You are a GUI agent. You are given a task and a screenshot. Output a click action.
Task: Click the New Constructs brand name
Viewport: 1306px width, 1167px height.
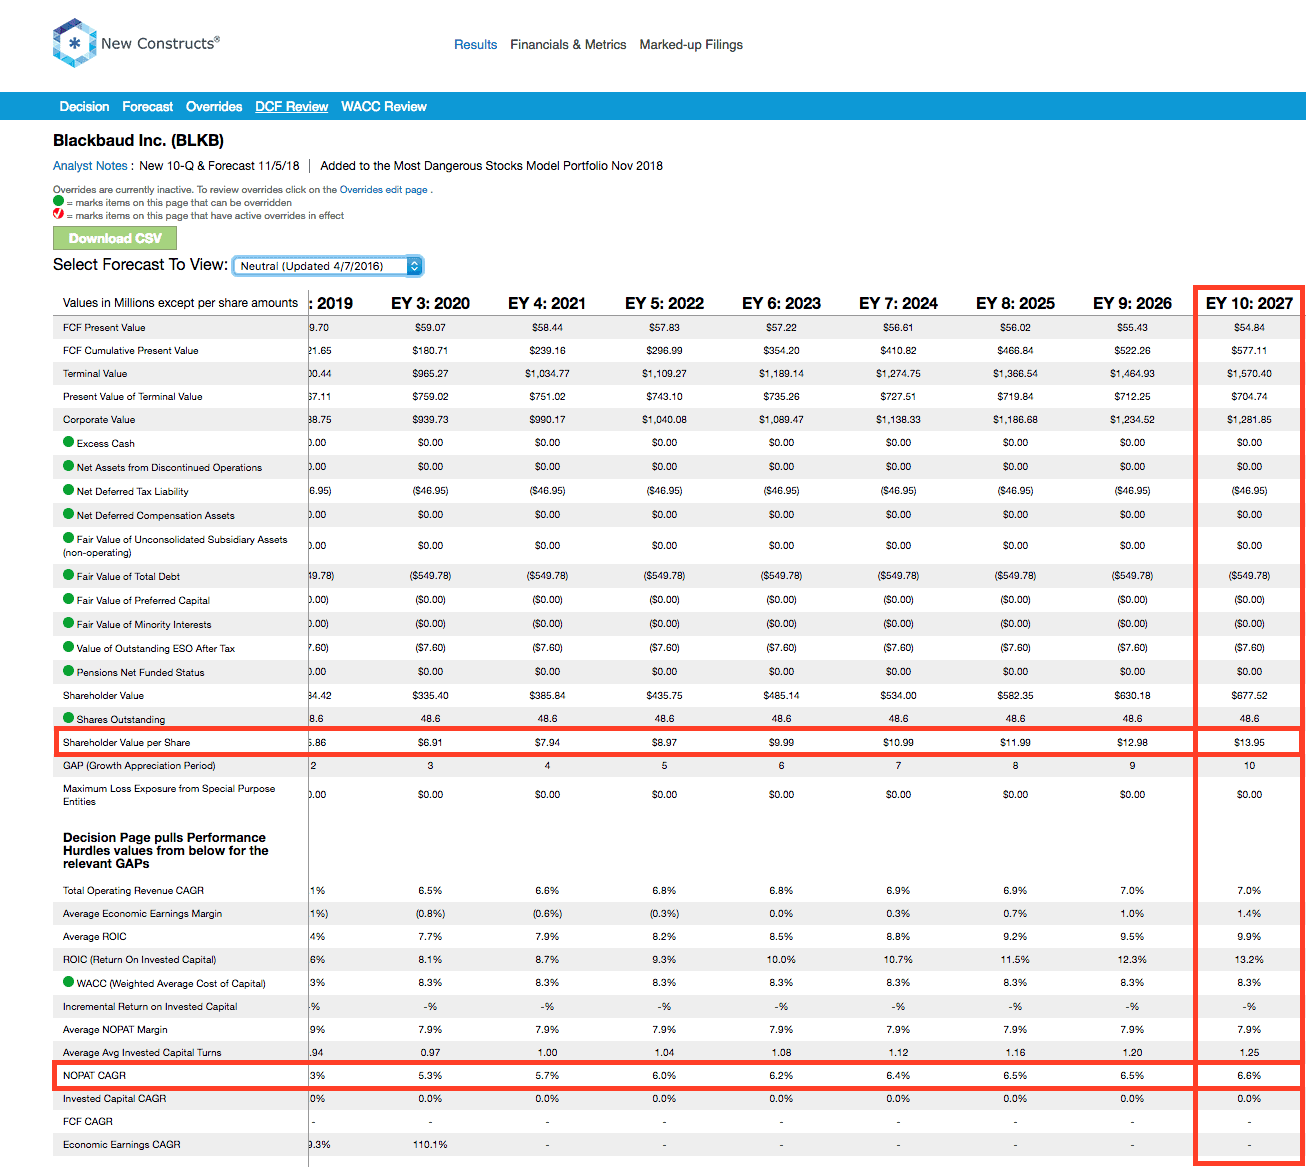[x=160, y=44]
